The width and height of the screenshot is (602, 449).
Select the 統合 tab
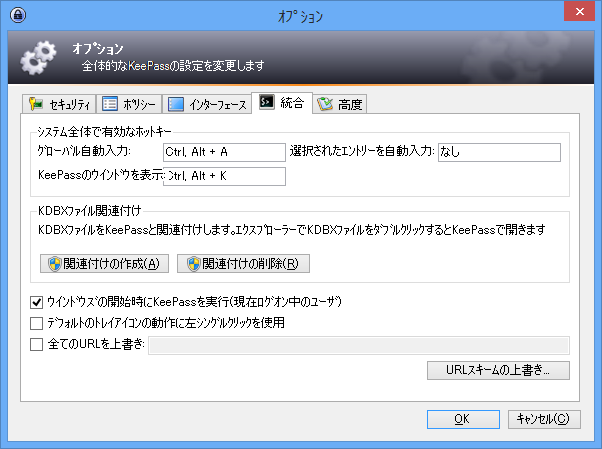point(282,104)
